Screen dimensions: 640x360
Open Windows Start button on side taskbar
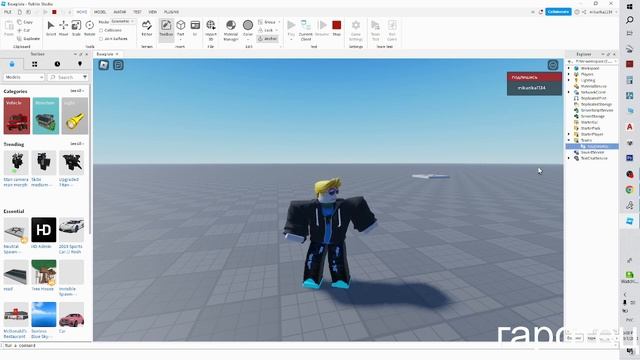629,6
